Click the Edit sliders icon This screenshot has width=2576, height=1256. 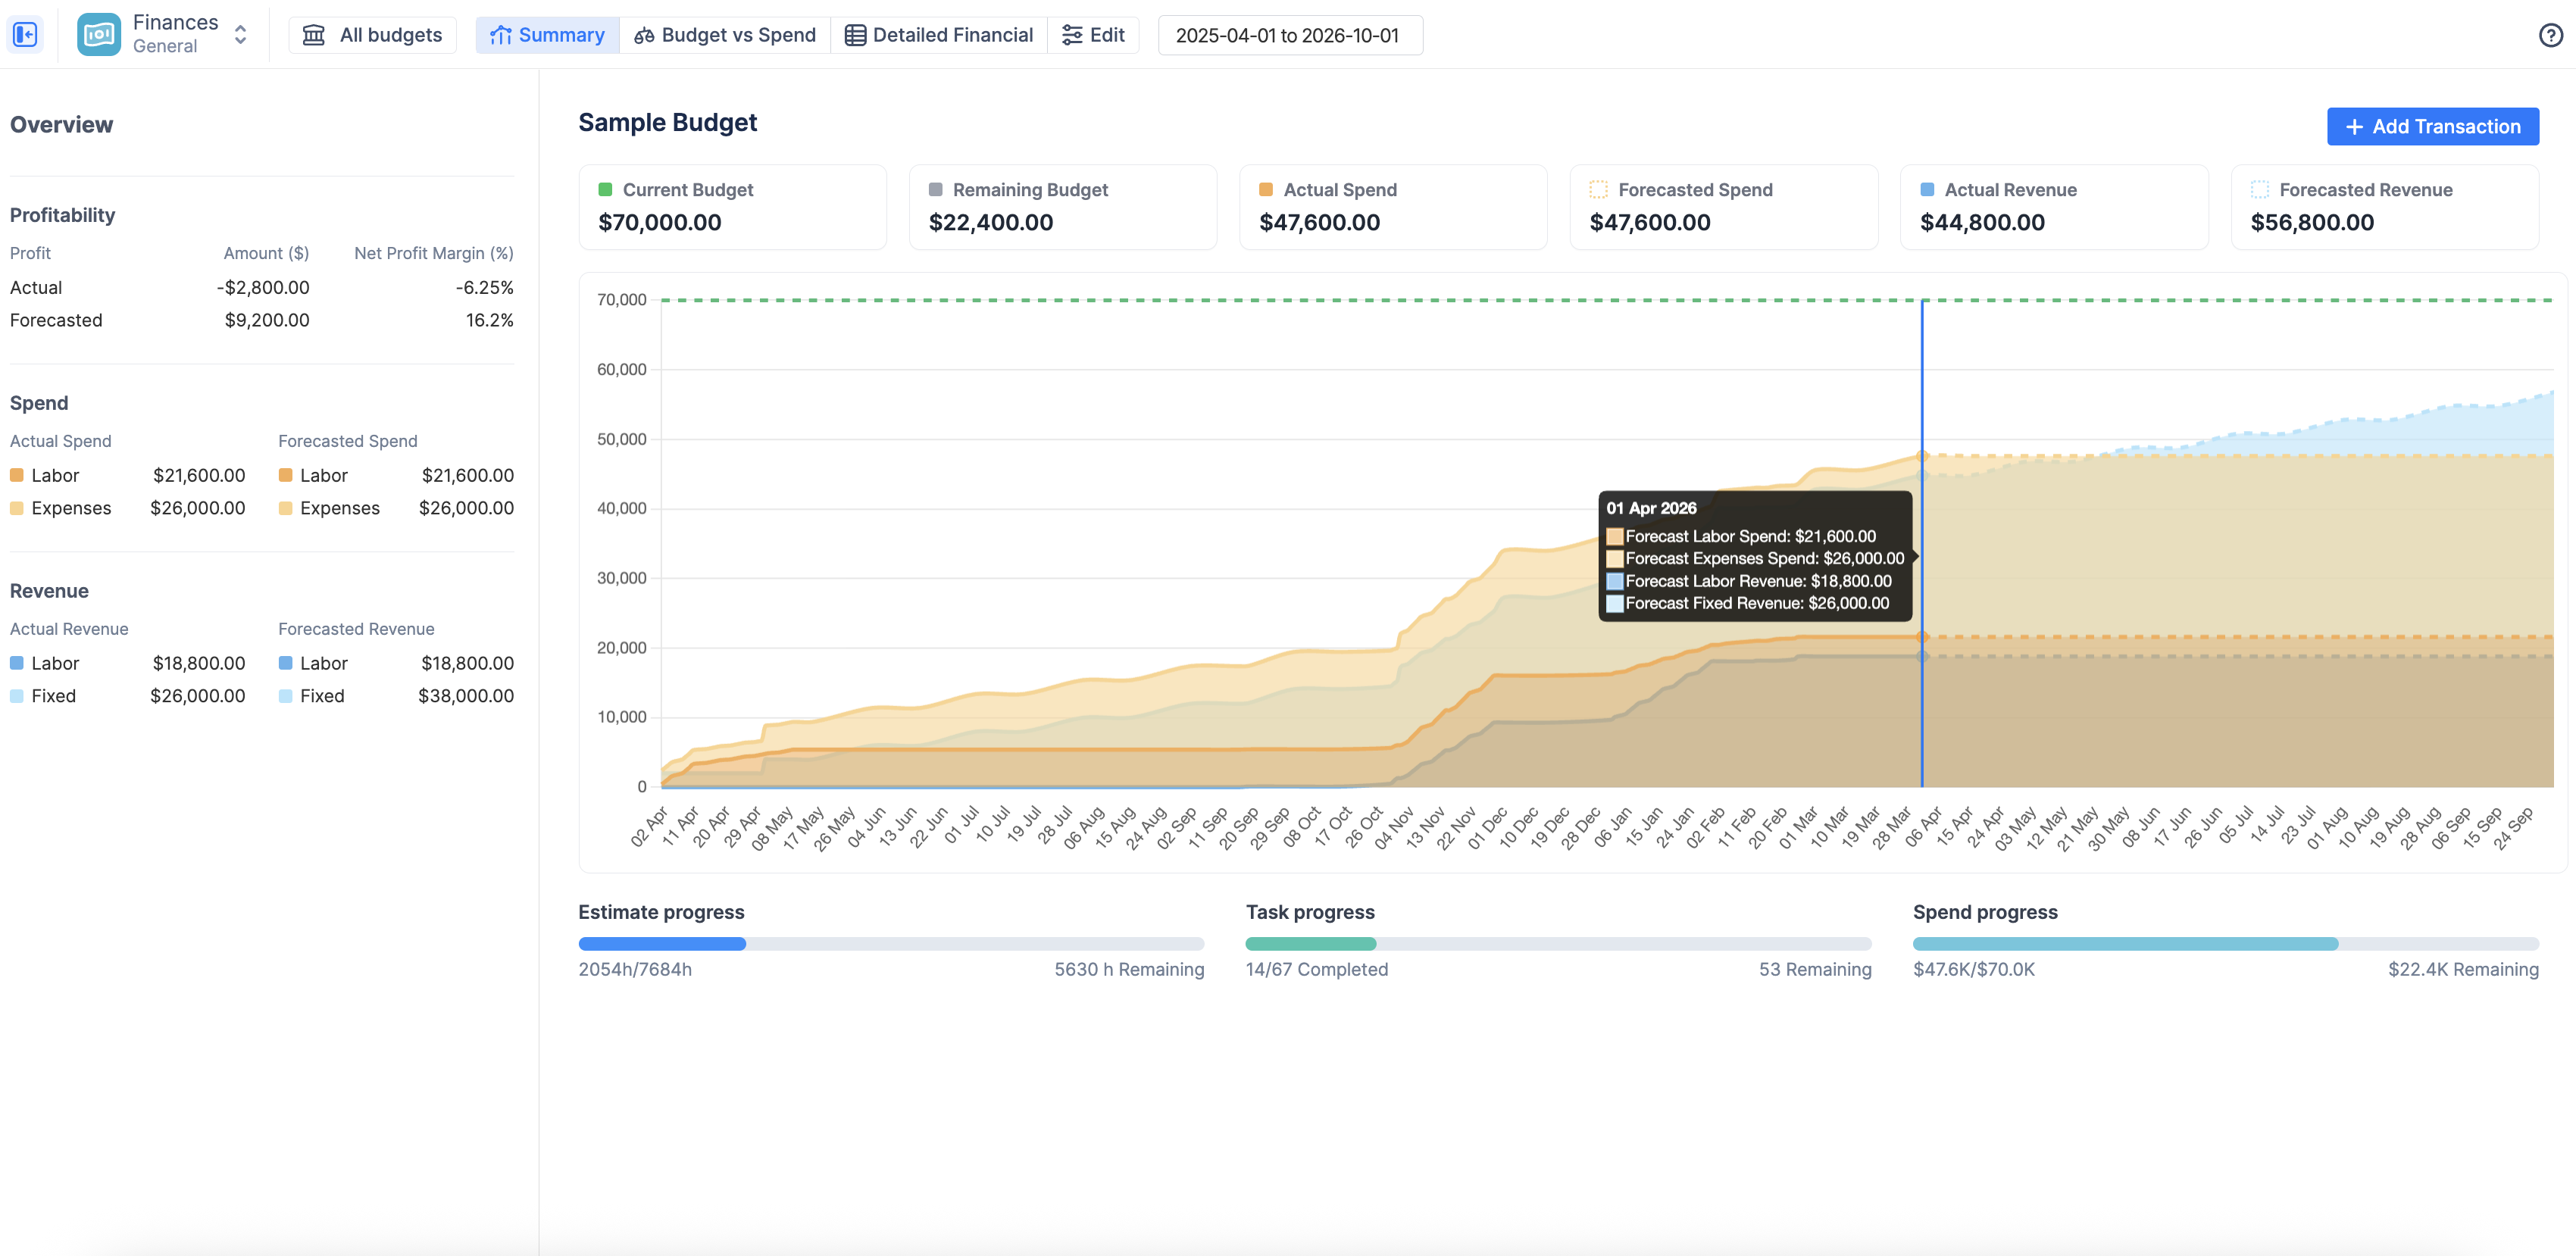coord(1072,35)
